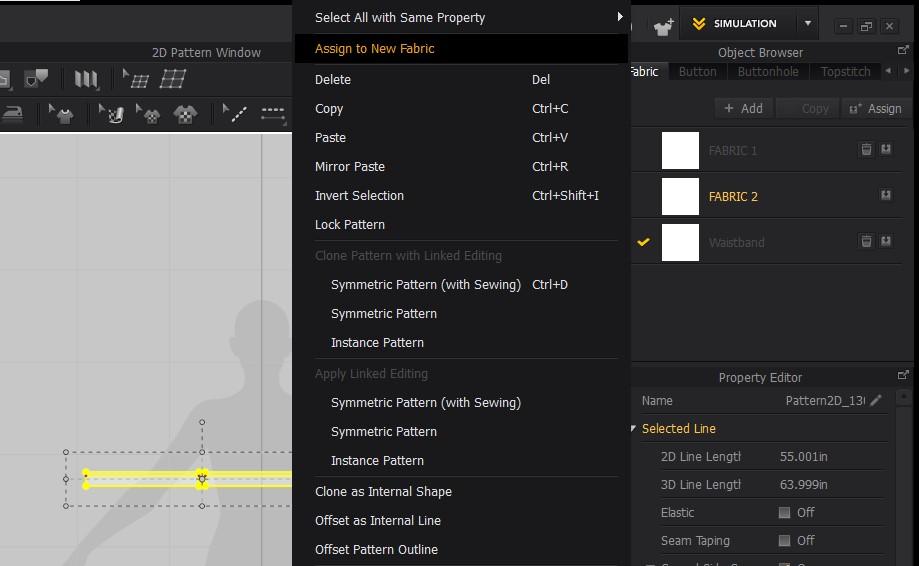The image size is (919, 566).
Task: Click the fold arrangement panels icon
Action: point(87,79)
